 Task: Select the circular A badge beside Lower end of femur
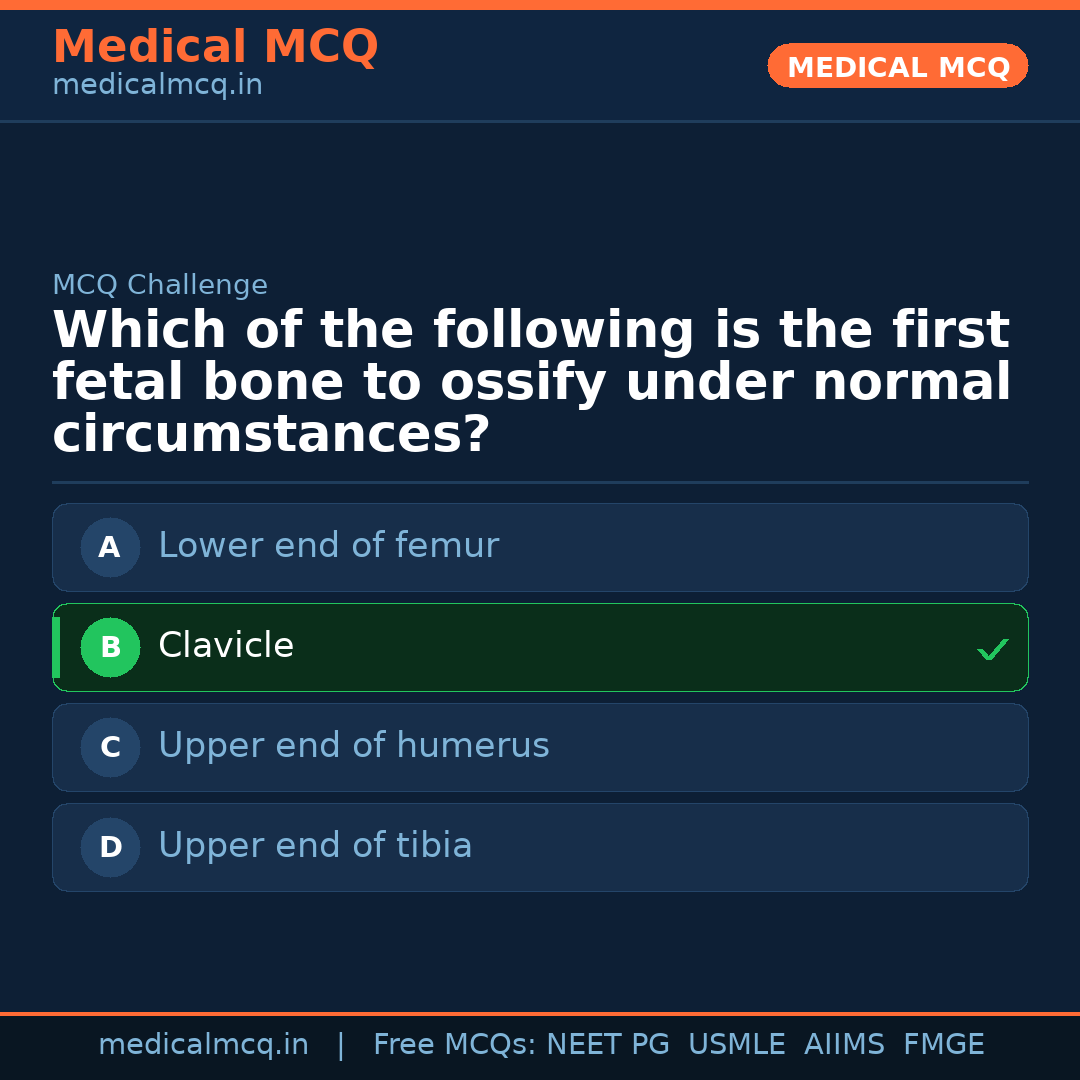[x=109, y=547]
